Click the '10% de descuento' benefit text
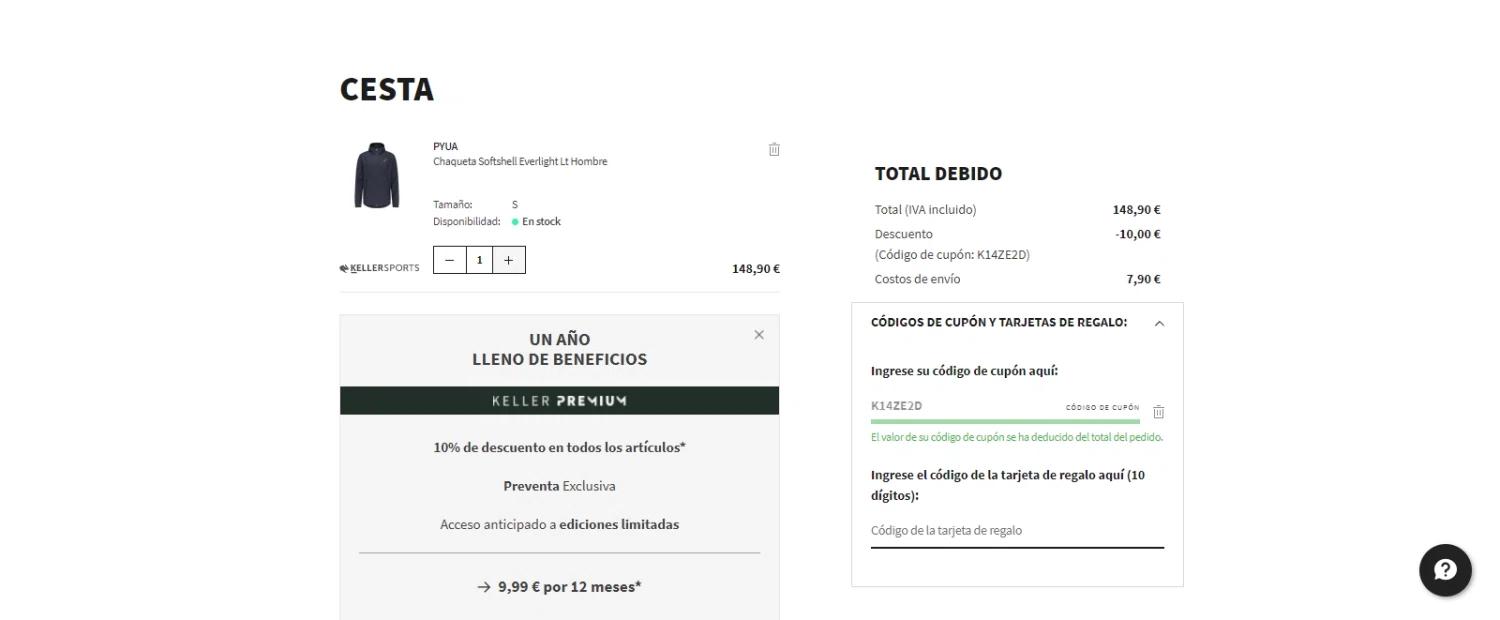This screenshot has width=1500, height=620. click(559, 447)
